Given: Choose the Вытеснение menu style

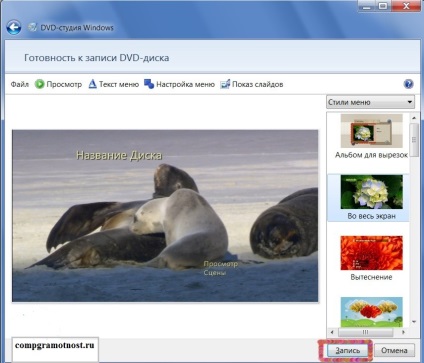Looking at the screenshot, I should tap(371, 258).
